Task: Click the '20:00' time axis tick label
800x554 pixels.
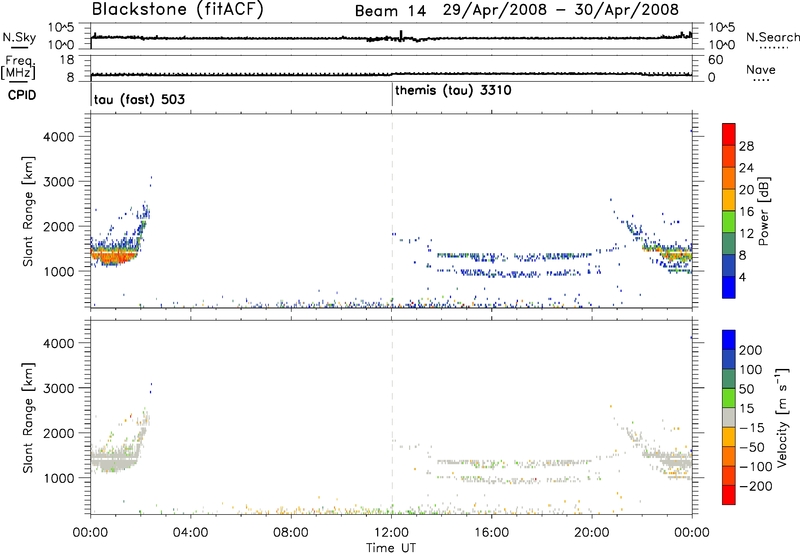Action: point(592,533)
